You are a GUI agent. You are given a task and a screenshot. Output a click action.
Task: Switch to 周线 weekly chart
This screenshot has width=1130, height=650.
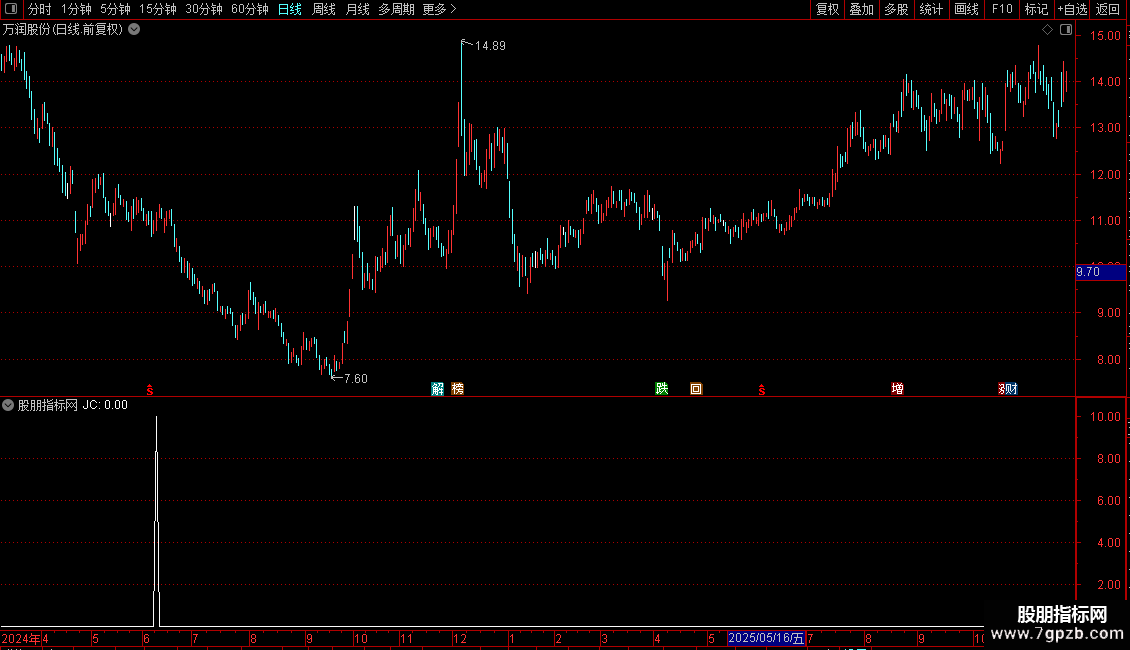324,9
